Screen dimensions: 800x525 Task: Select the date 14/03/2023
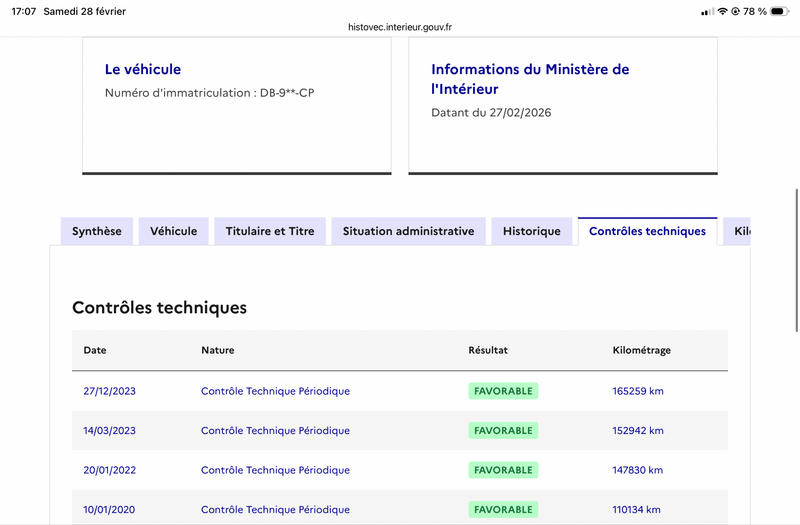[110, 431]
